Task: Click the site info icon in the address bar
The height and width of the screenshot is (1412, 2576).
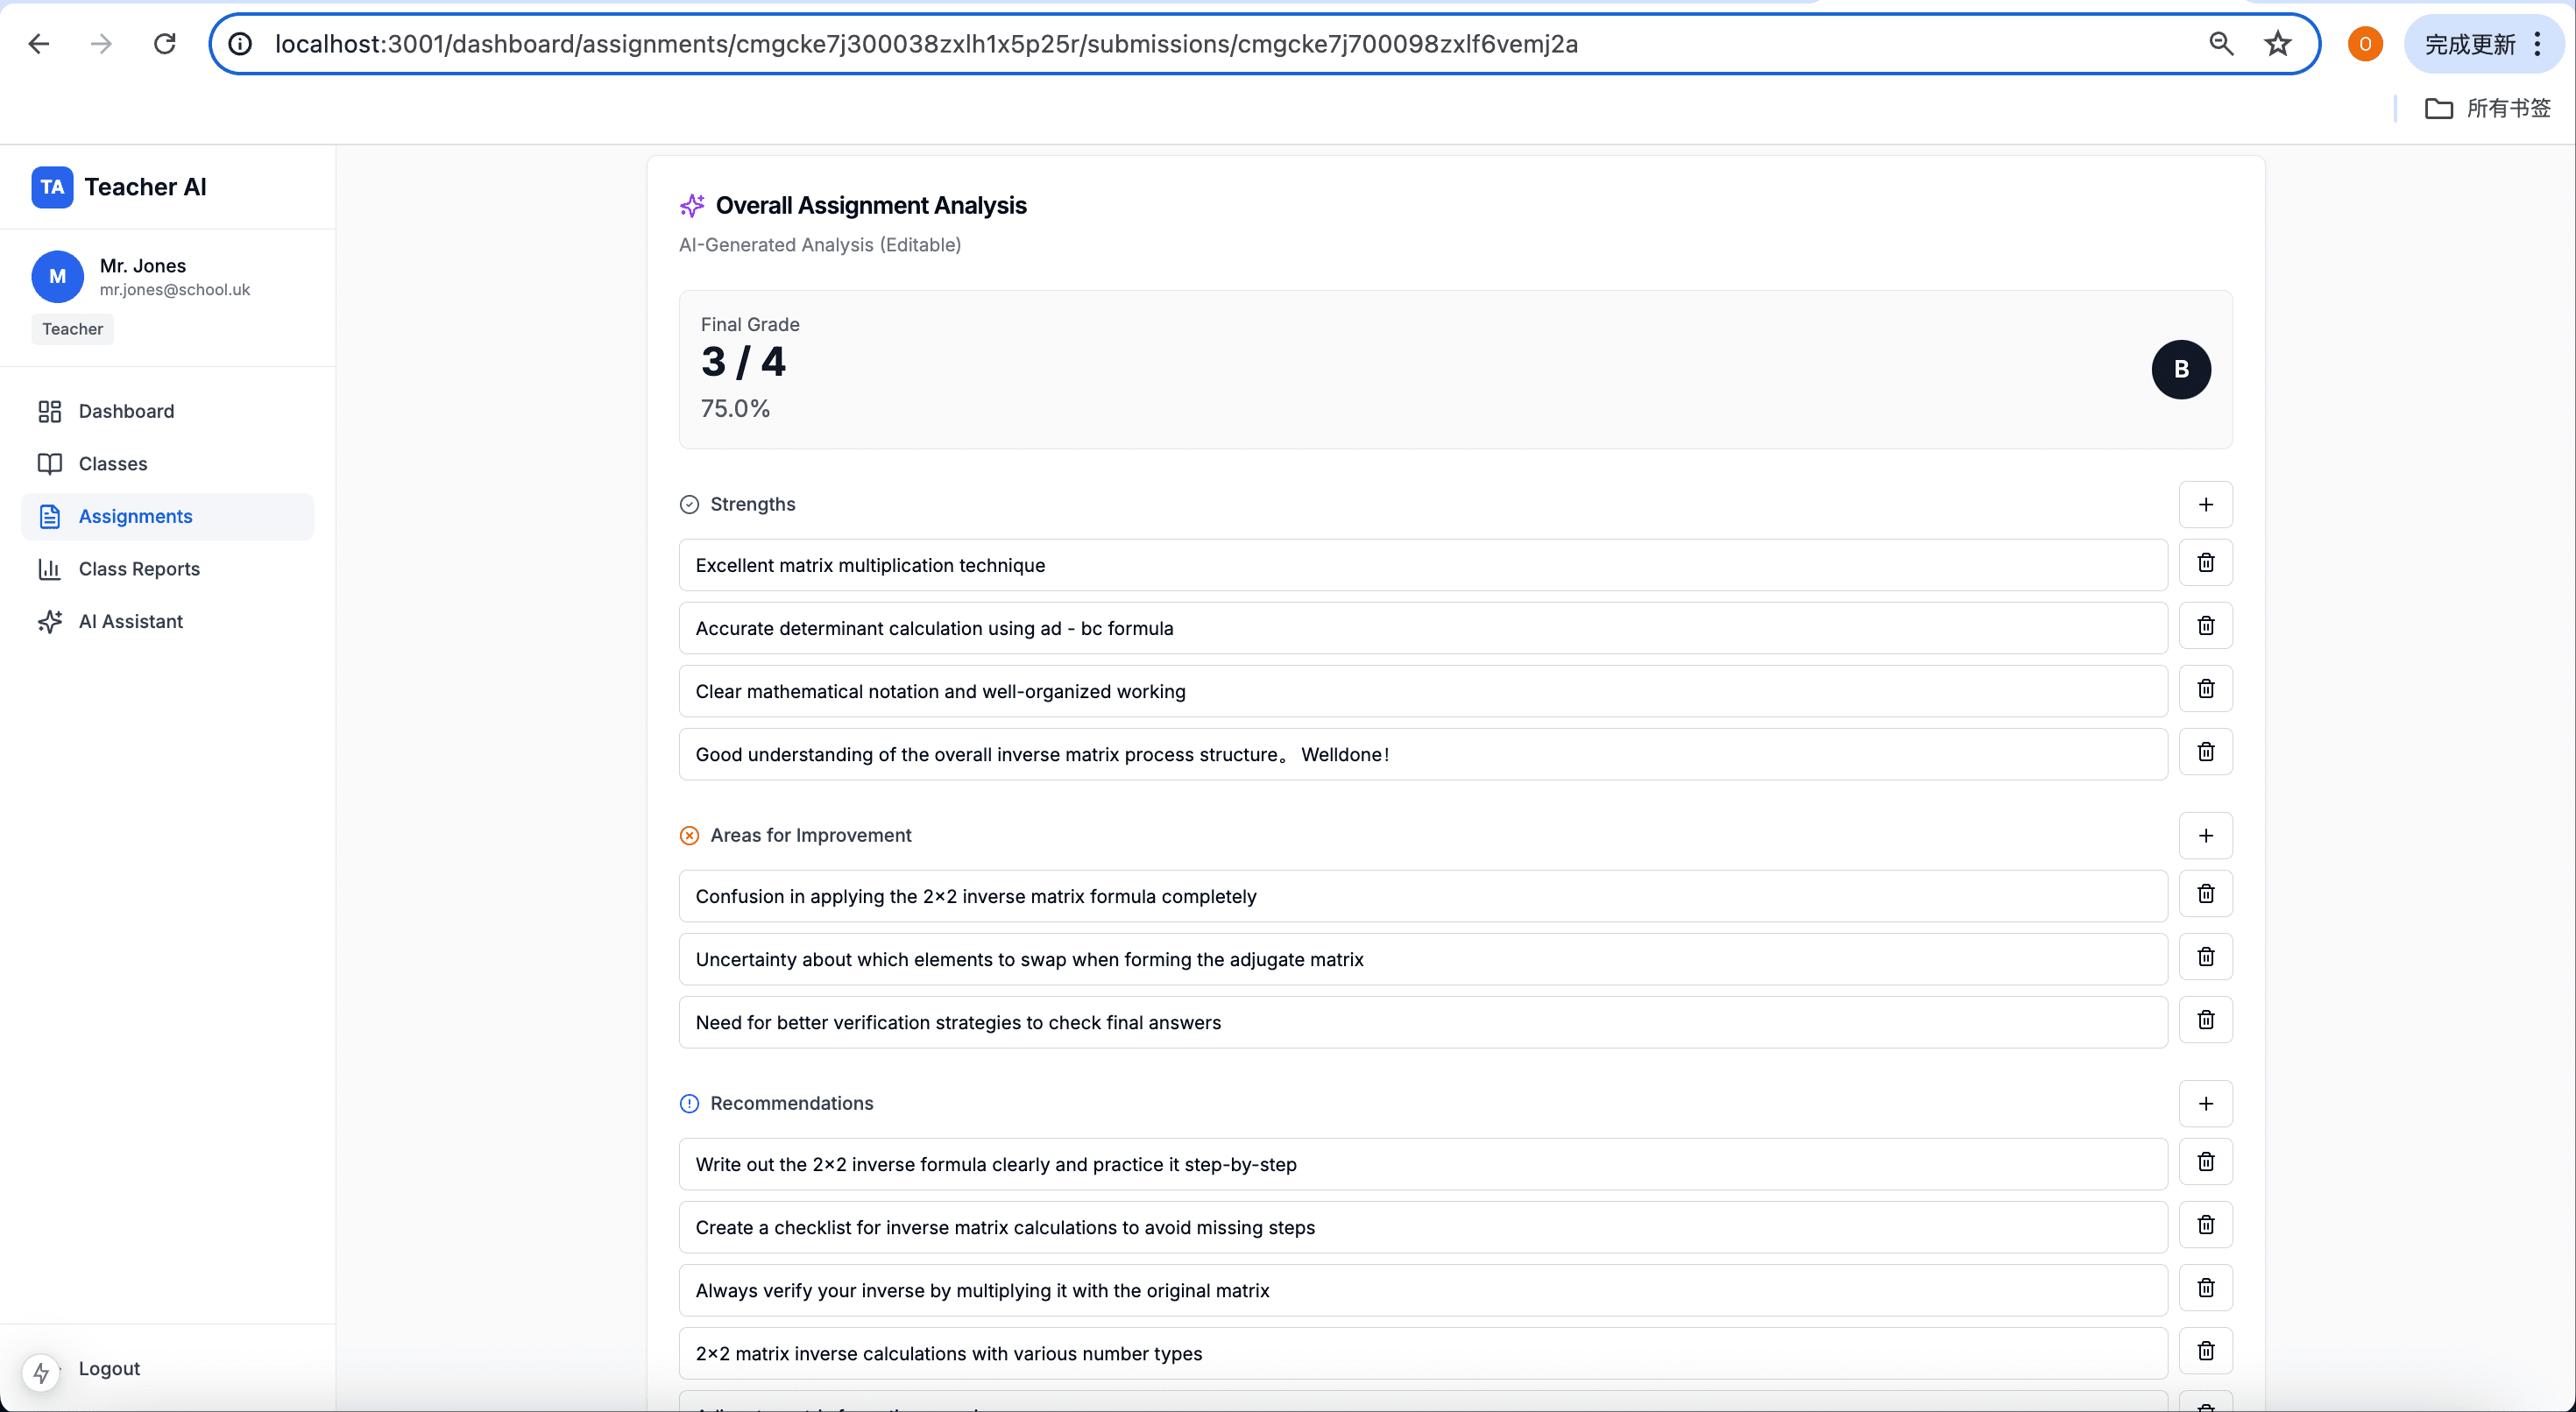Action: click(239, 43)
